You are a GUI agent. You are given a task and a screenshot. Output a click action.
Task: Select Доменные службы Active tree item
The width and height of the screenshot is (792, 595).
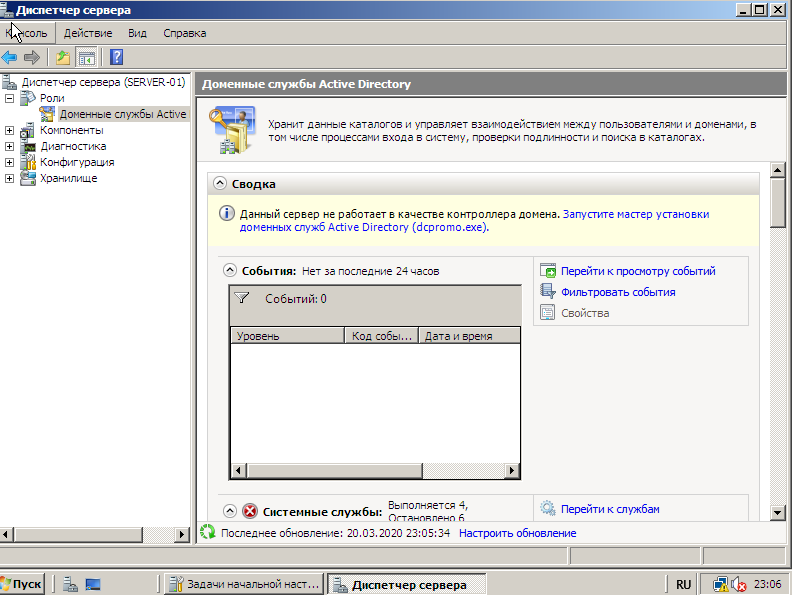(x=123, y=114)
